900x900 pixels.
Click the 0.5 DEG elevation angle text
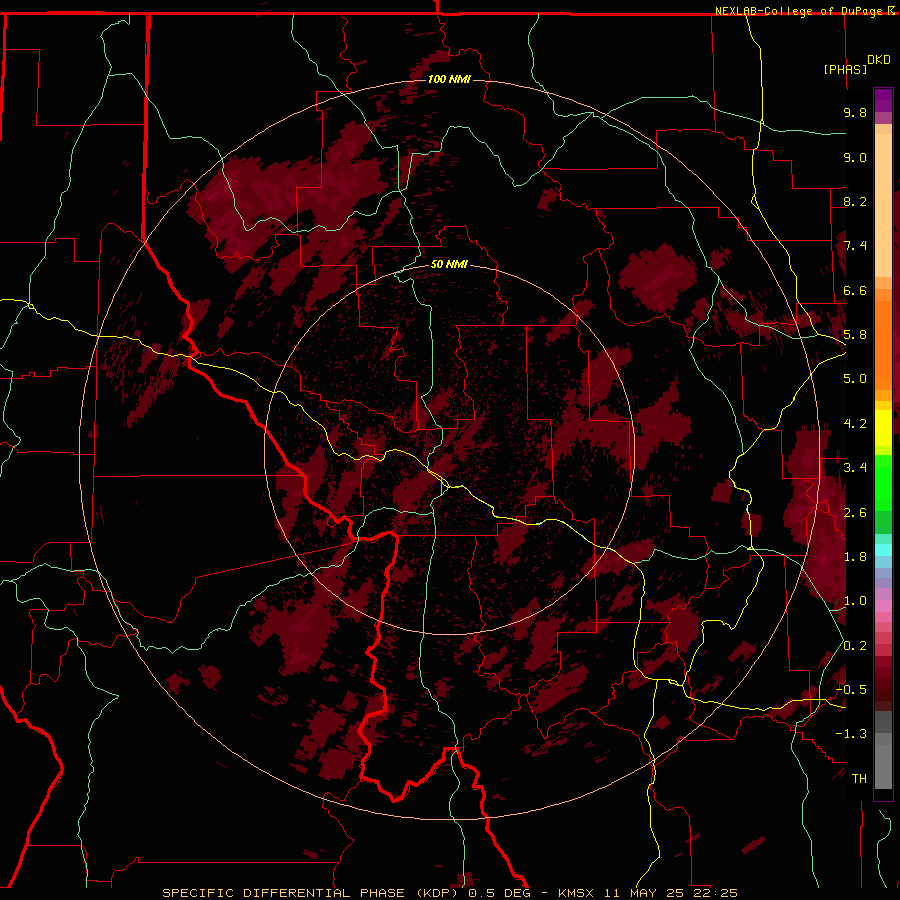coord(499,893)
